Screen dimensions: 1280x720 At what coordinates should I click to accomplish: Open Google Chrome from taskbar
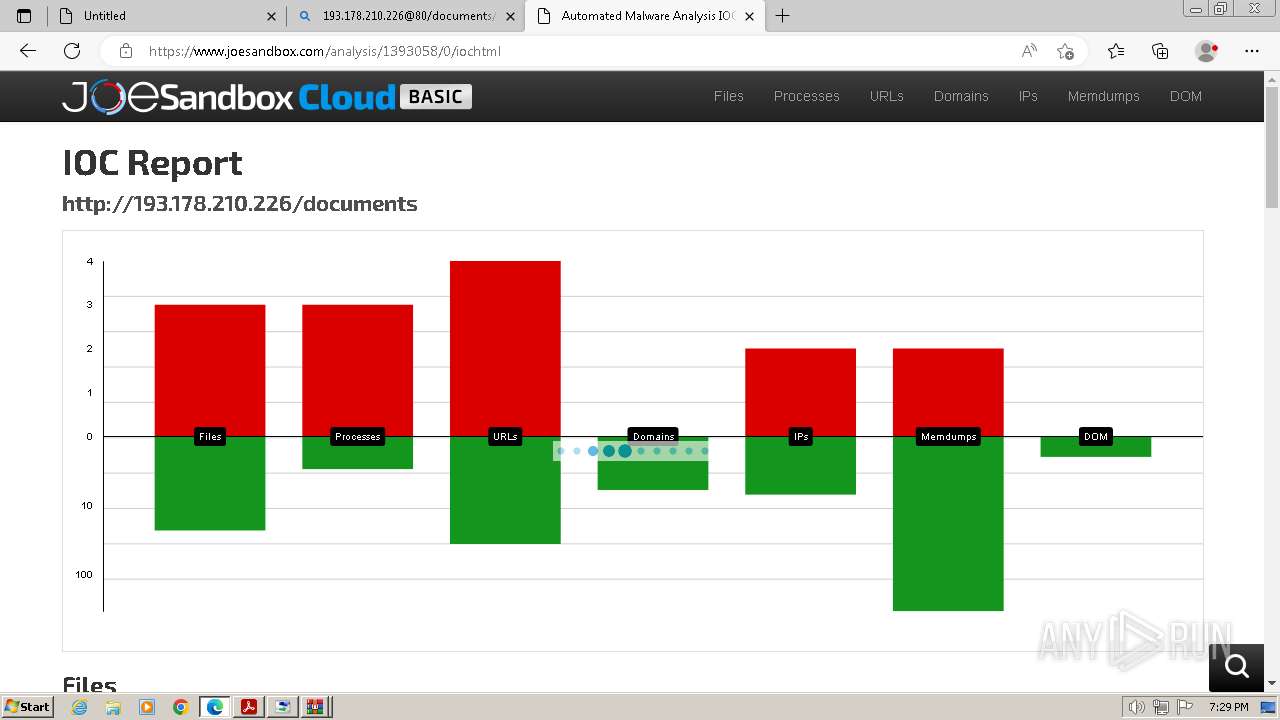point(180,707)
